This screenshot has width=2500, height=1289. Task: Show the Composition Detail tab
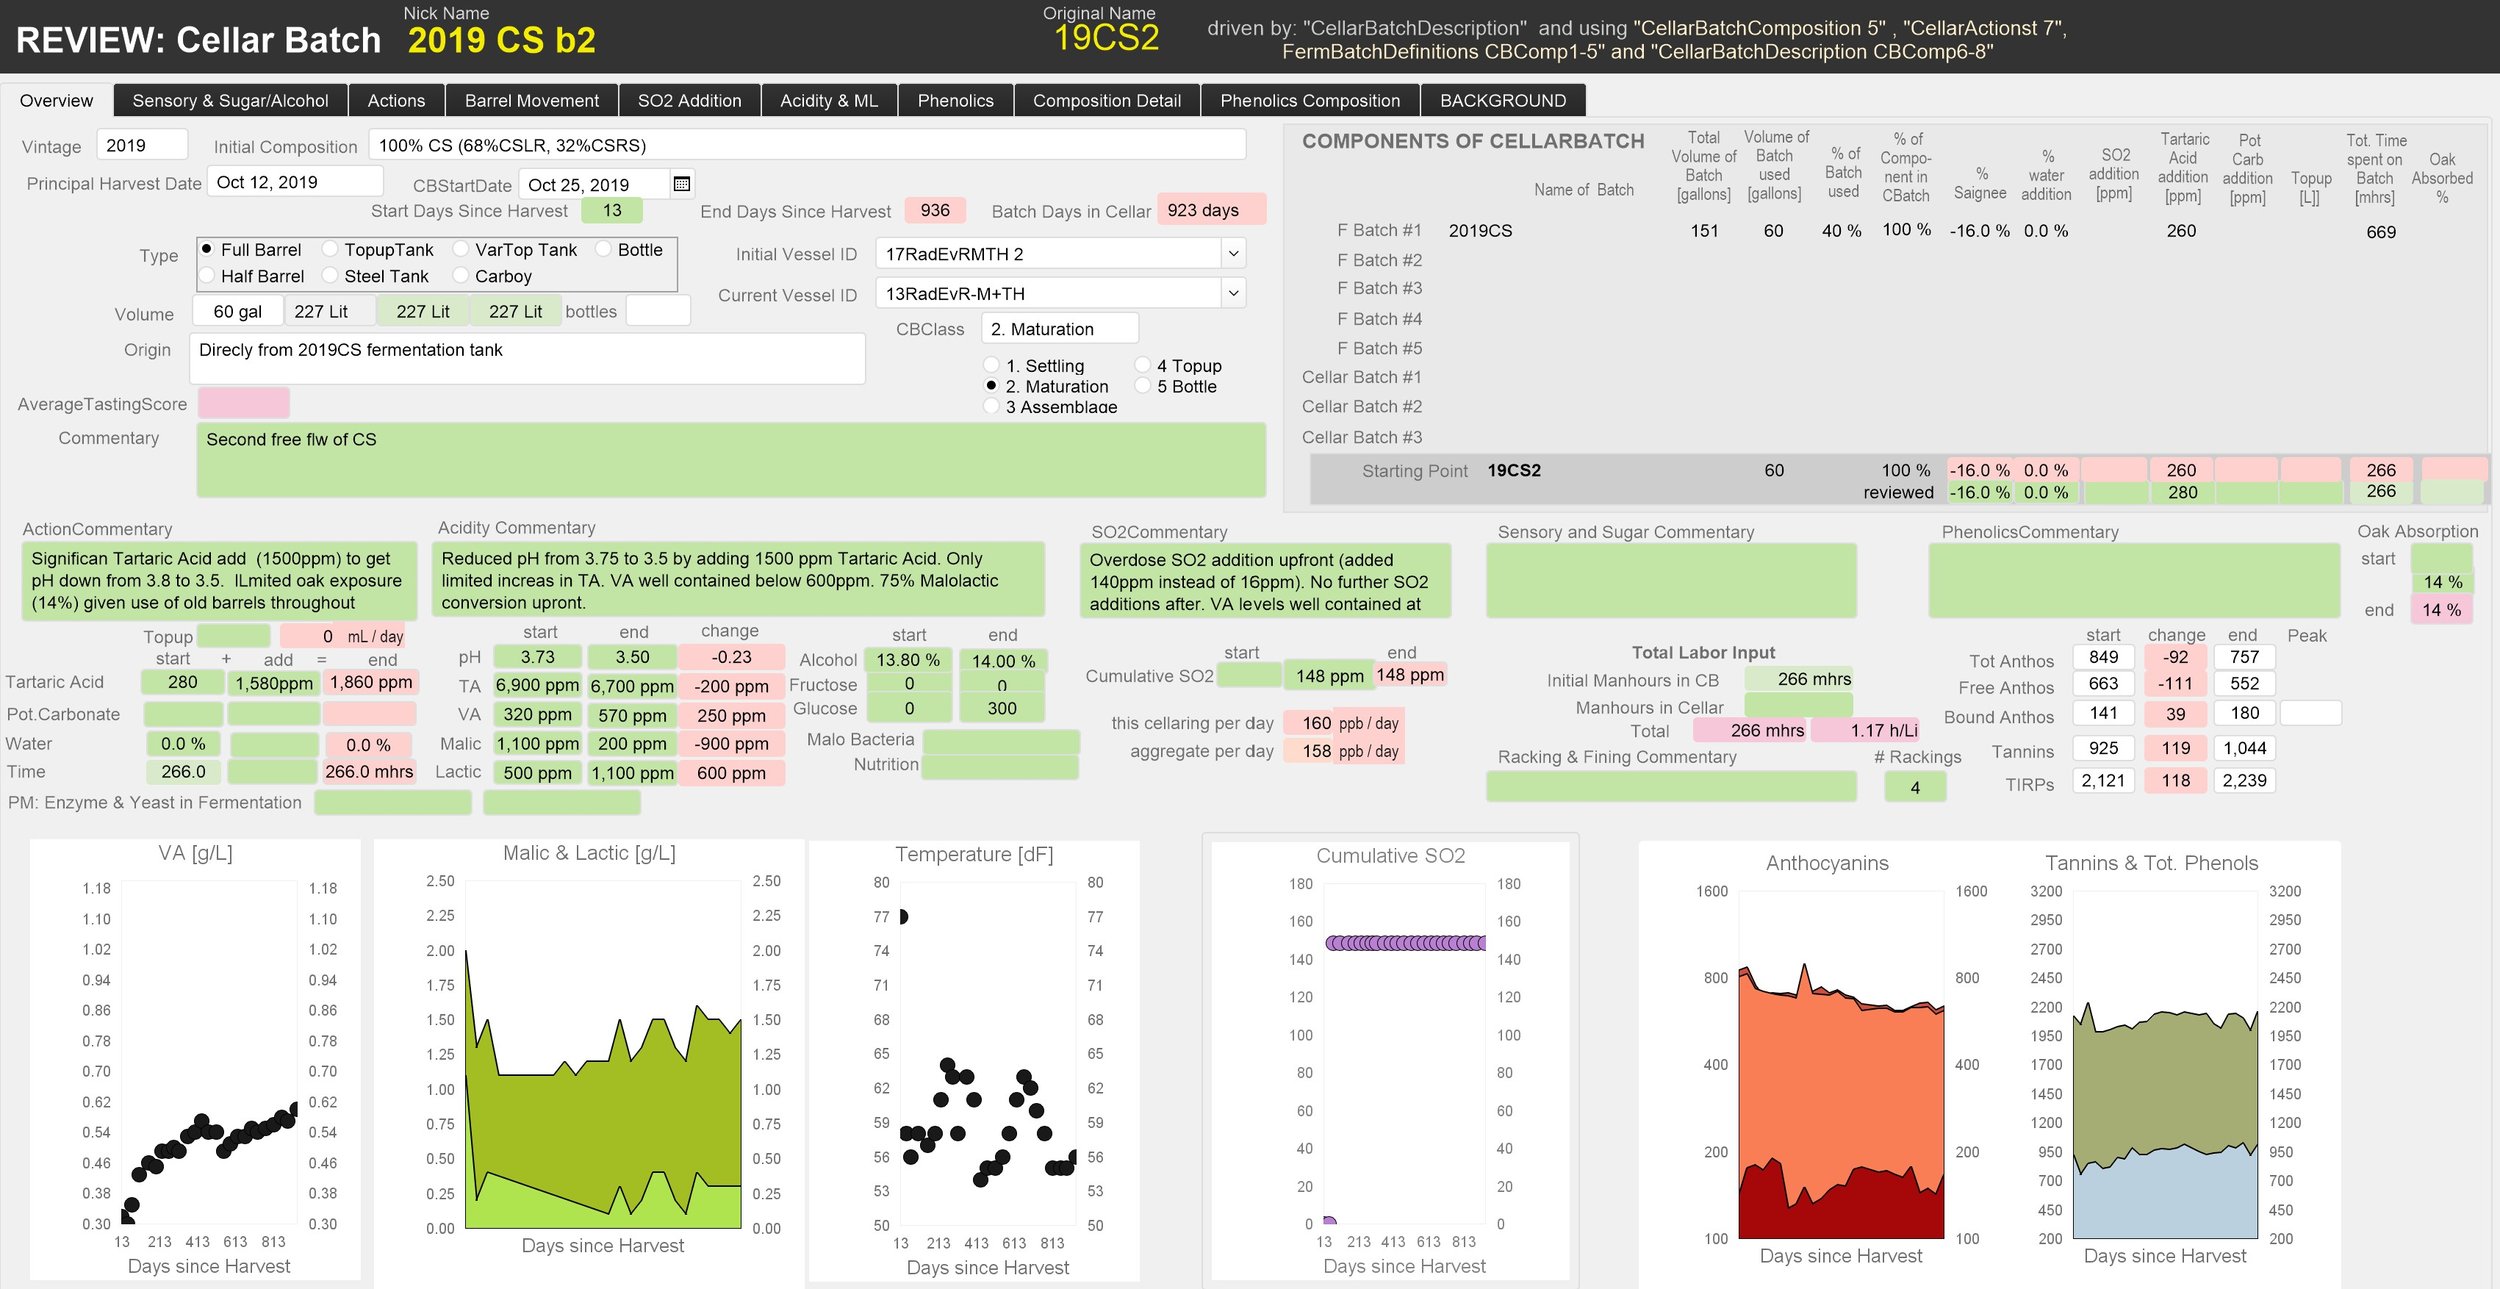1106,100
